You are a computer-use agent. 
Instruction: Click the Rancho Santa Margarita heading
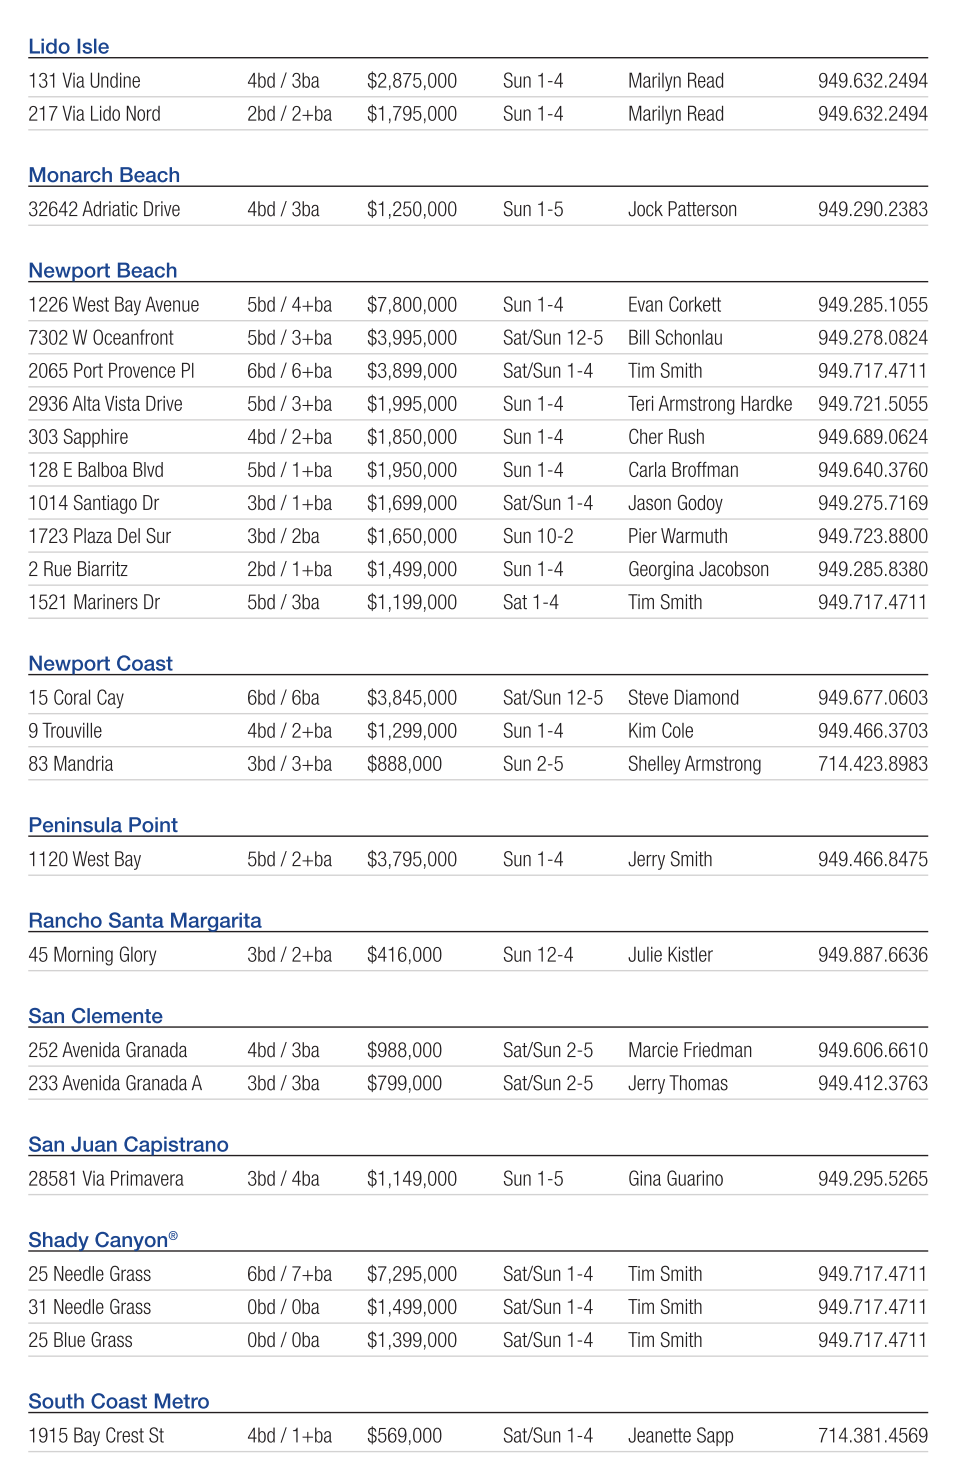click(x=145, y=921)
